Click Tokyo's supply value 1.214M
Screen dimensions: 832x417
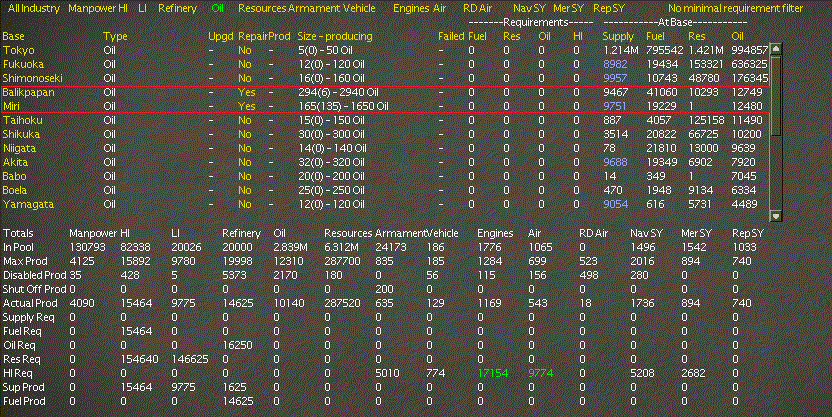click(621, 50)
